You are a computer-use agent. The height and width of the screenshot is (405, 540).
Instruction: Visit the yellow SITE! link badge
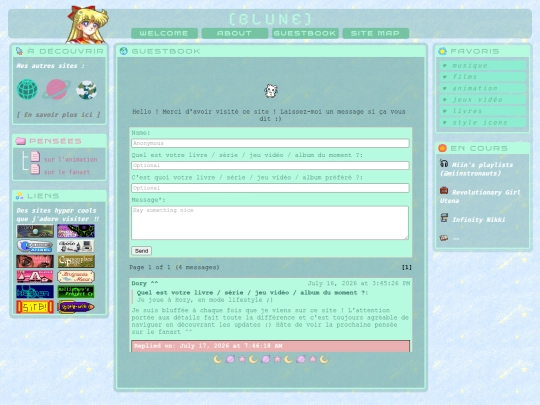click(35, 307)
